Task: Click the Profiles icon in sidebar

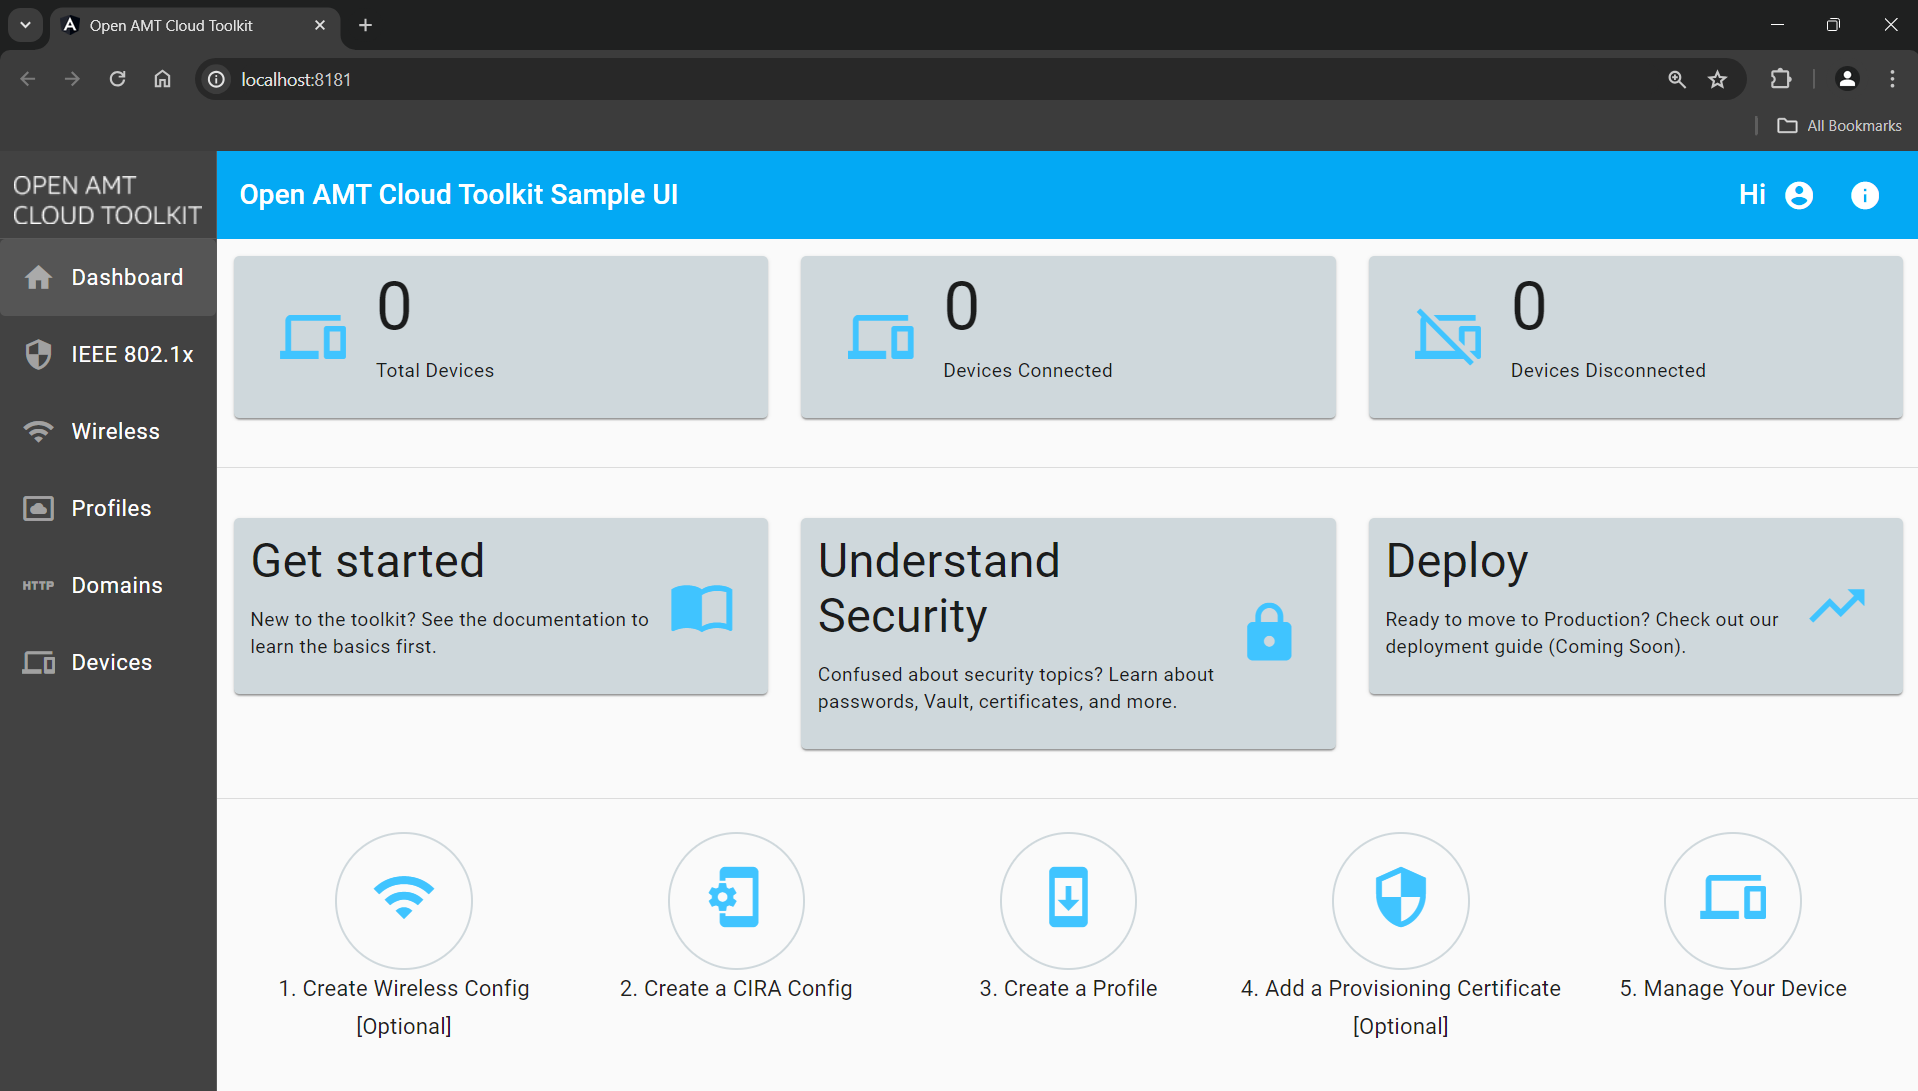Action: (38, 508)
